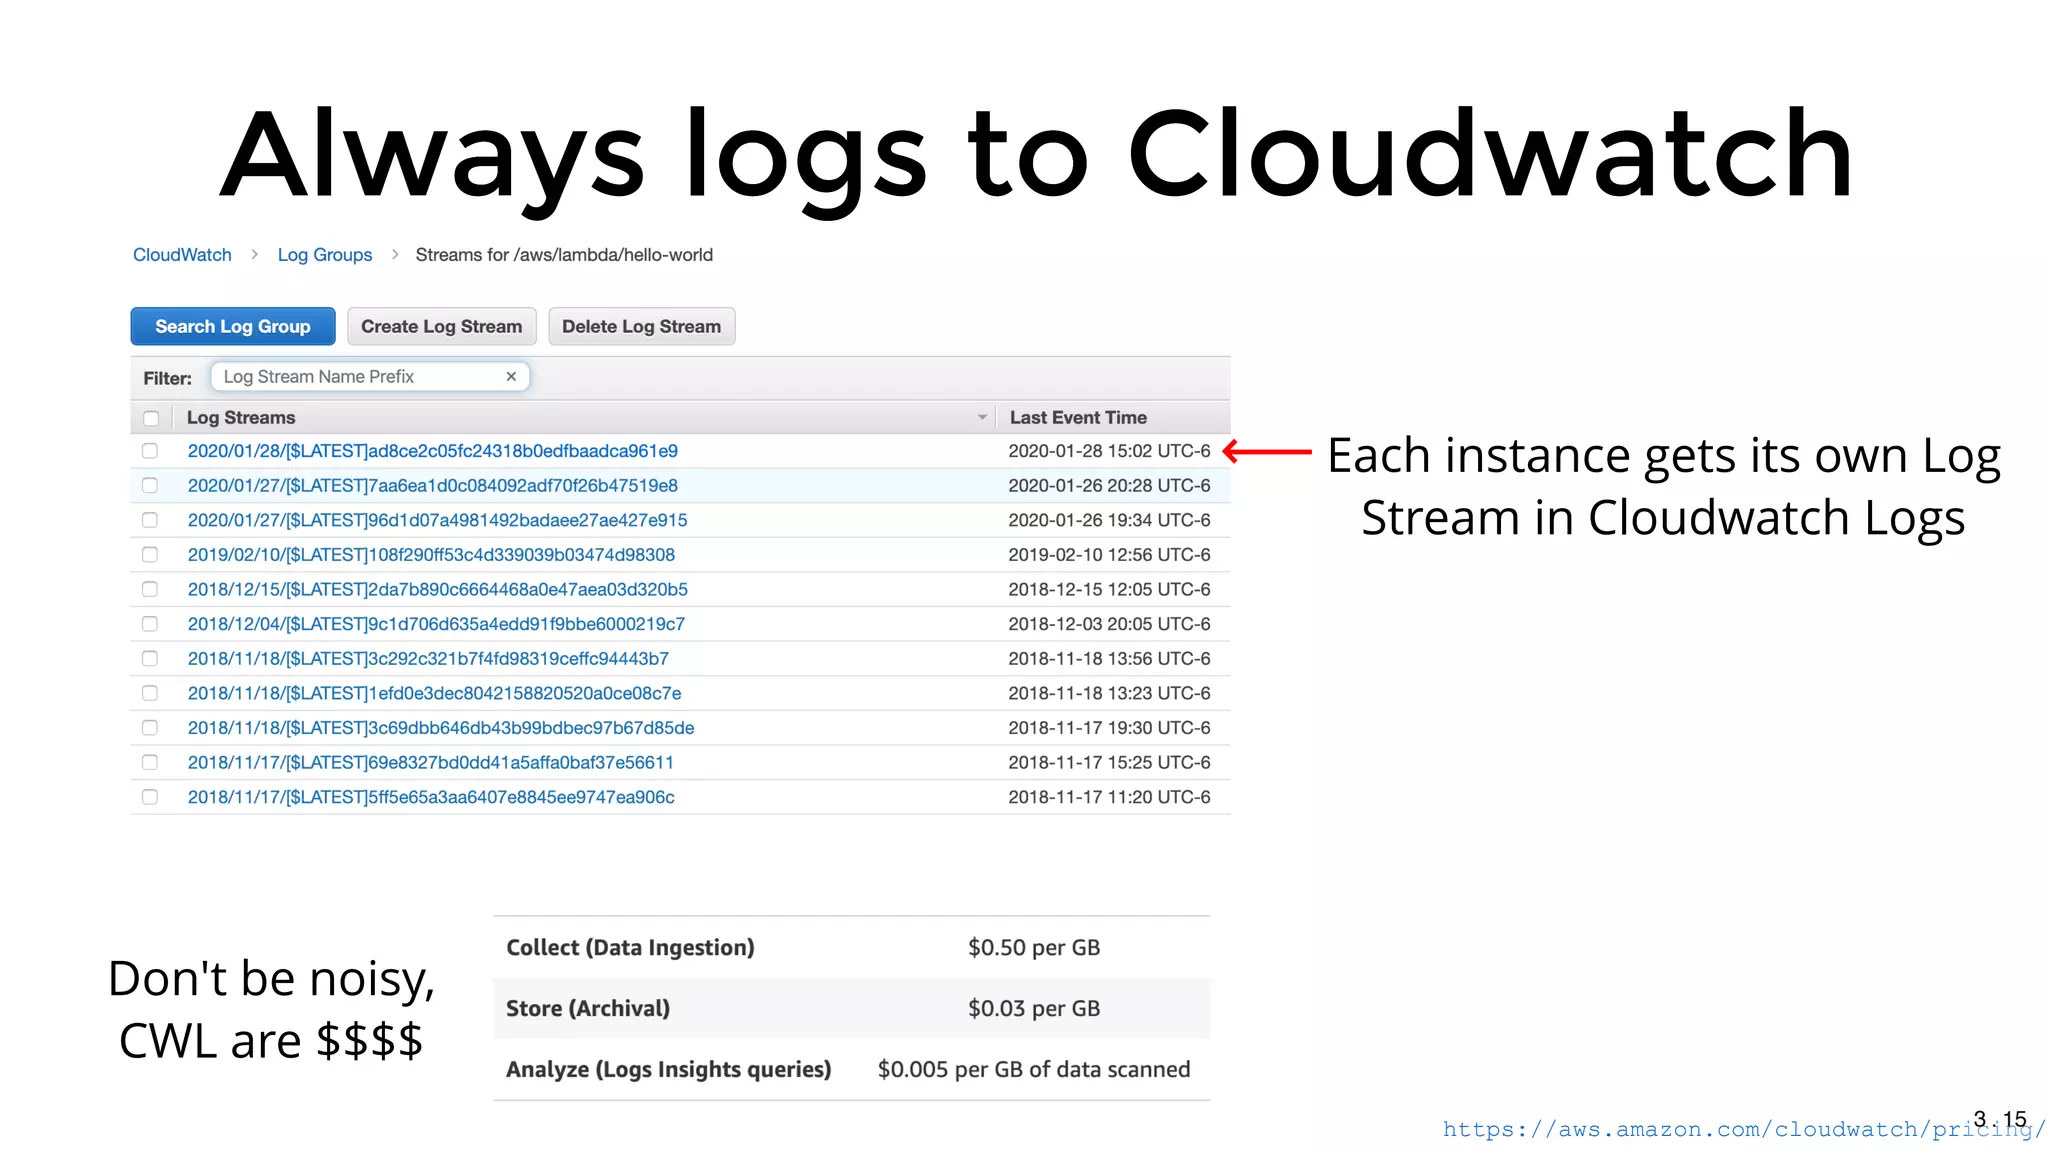2048x1152 pixels.
Task: Open log stream 2020/01/27 96d1d07a4981492badaee27ae427e915
Action: tap(438, 520)
